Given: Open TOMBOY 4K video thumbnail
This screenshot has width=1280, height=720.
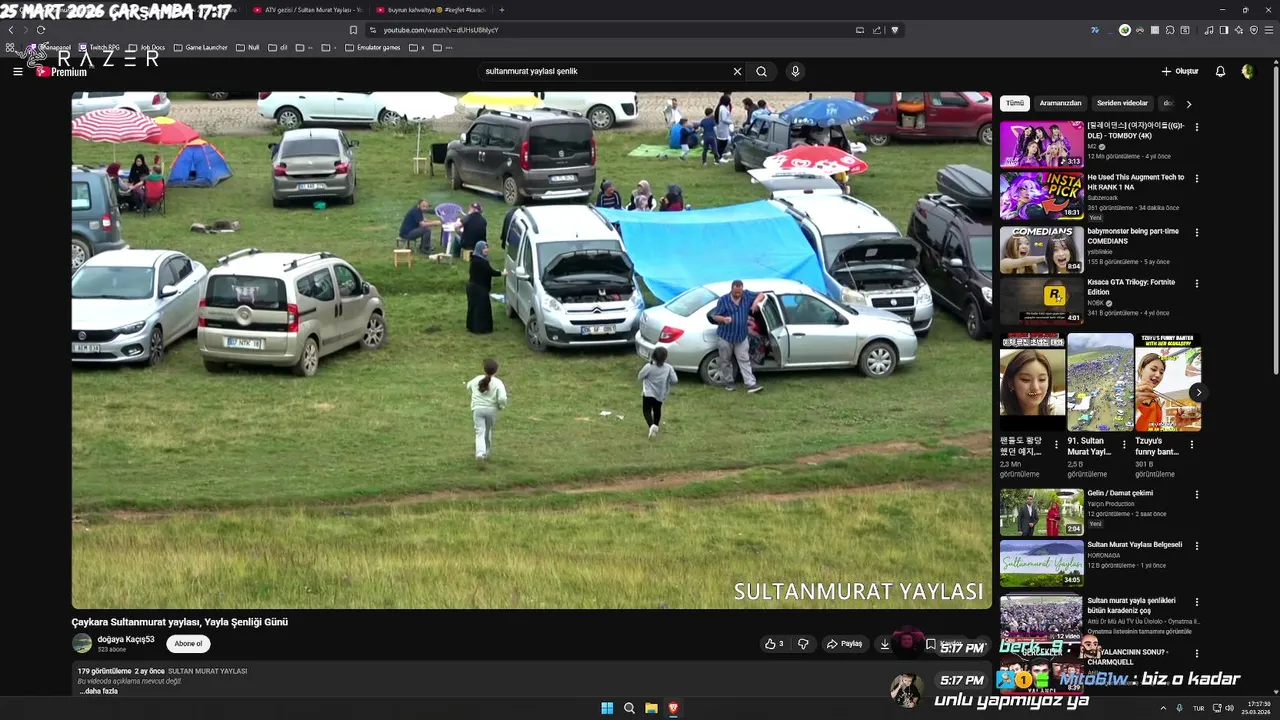Looking at the screenshot, I should [1041, 144].
